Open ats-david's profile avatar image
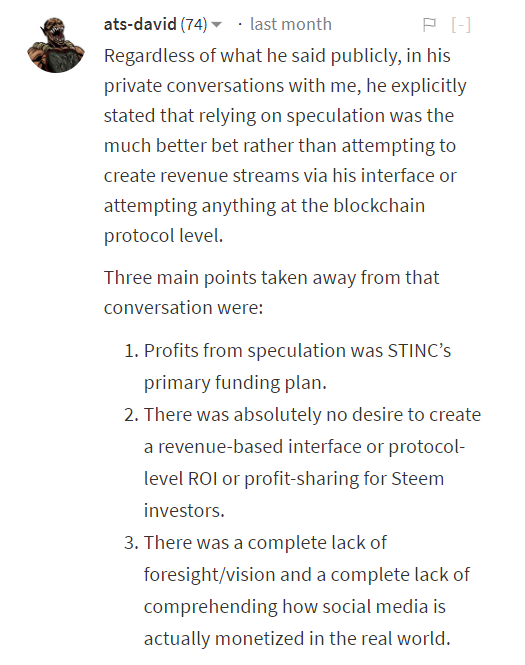This screenshot has width=525, height=665. (56, 45)
